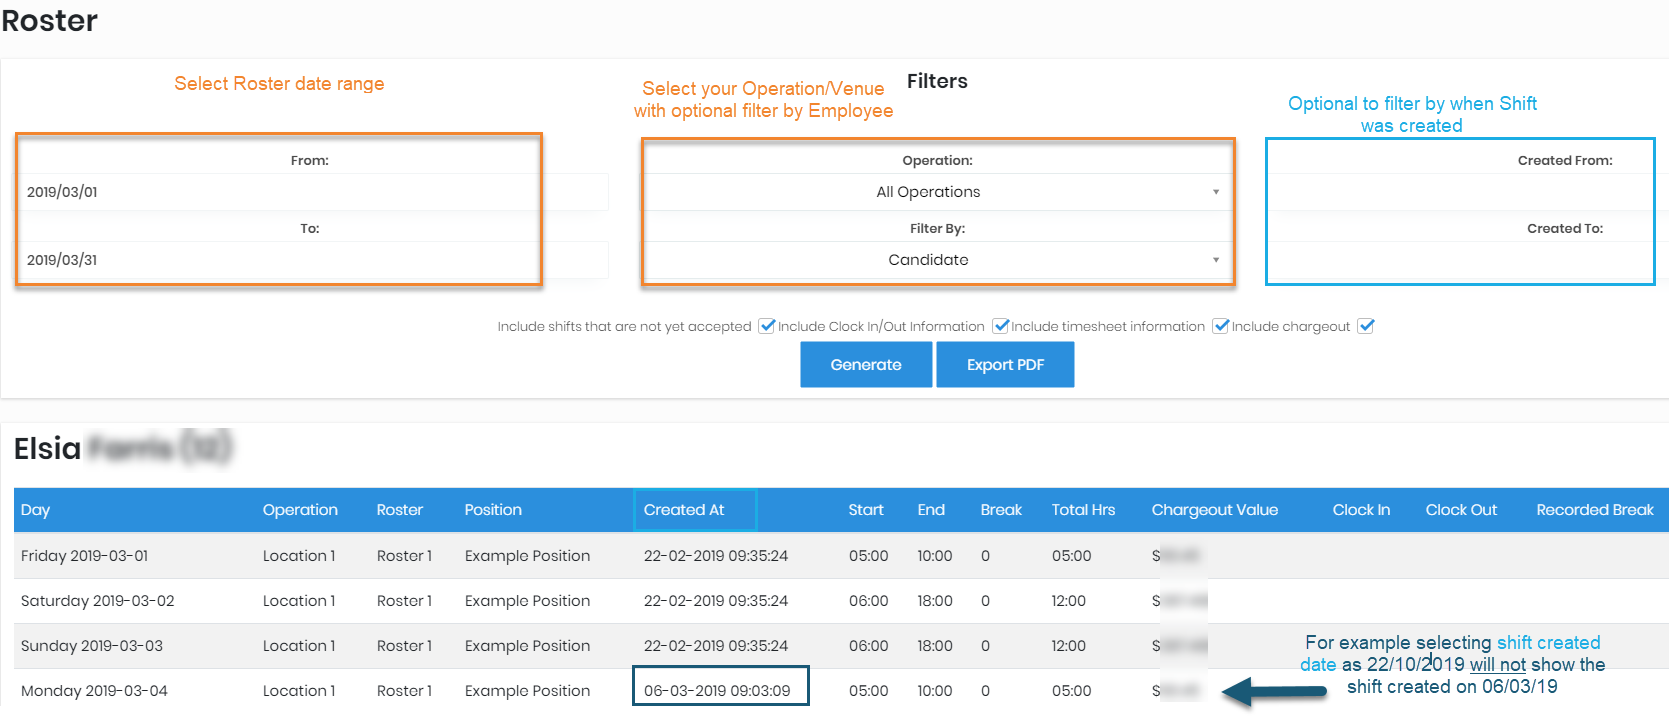Viewport: 1669px width, 719px height.
Task: Toggle Include chargeout checkbox
Action: coord(1366,326)
